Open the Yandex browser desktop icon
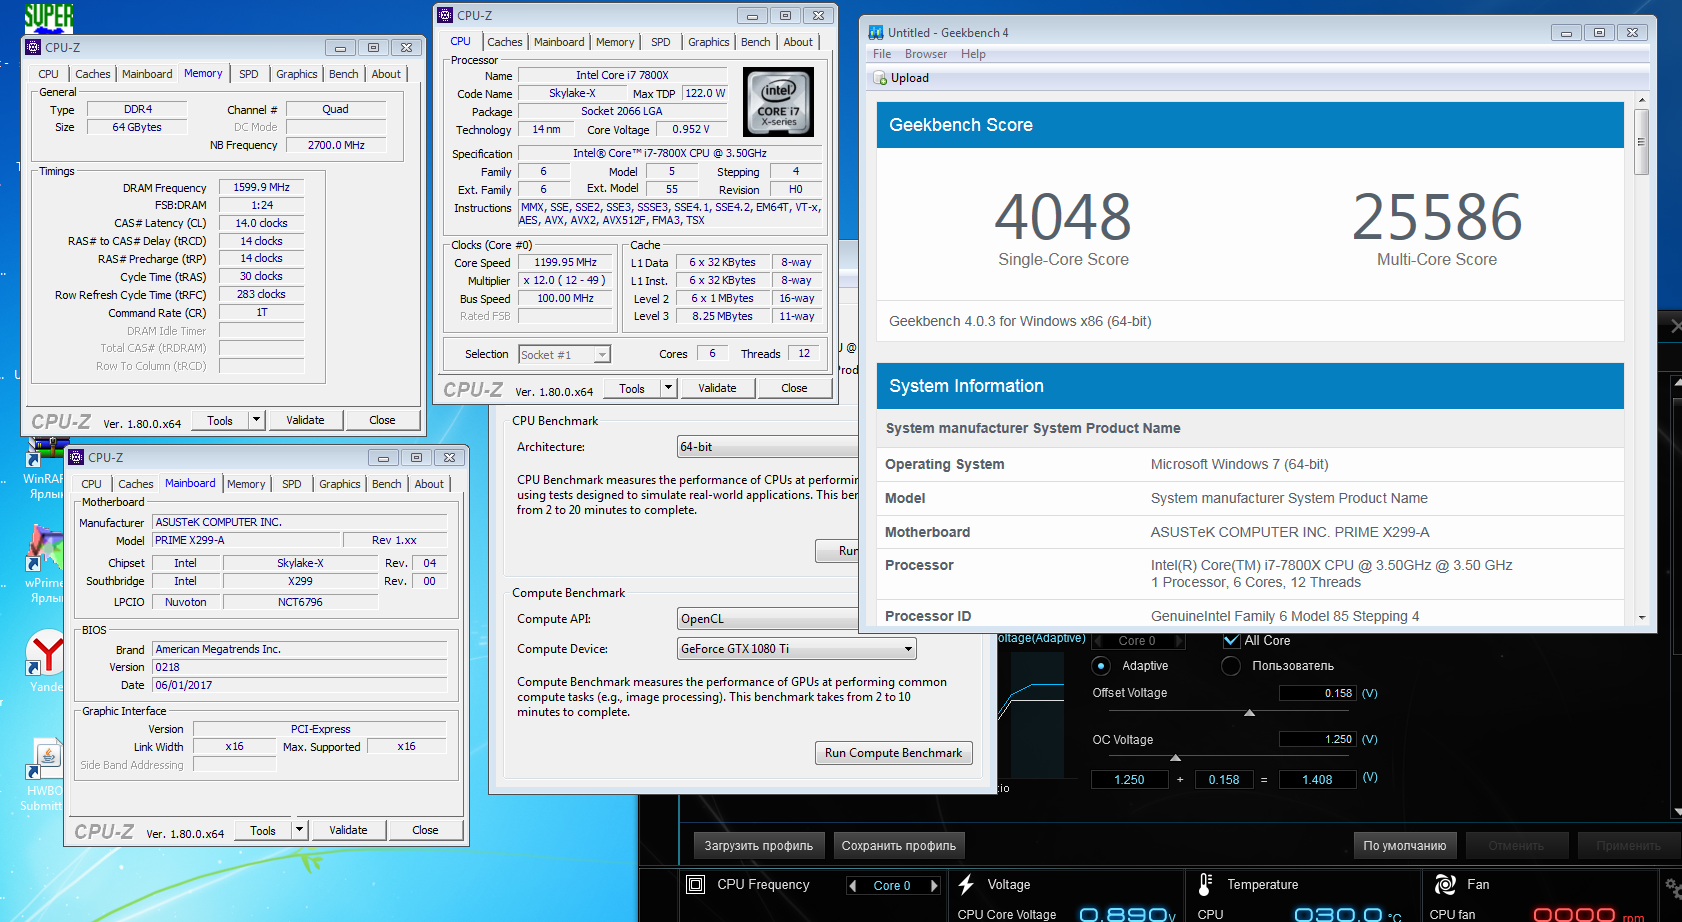The width and height of the screenshot is (1682, 922). pos(45,659)
